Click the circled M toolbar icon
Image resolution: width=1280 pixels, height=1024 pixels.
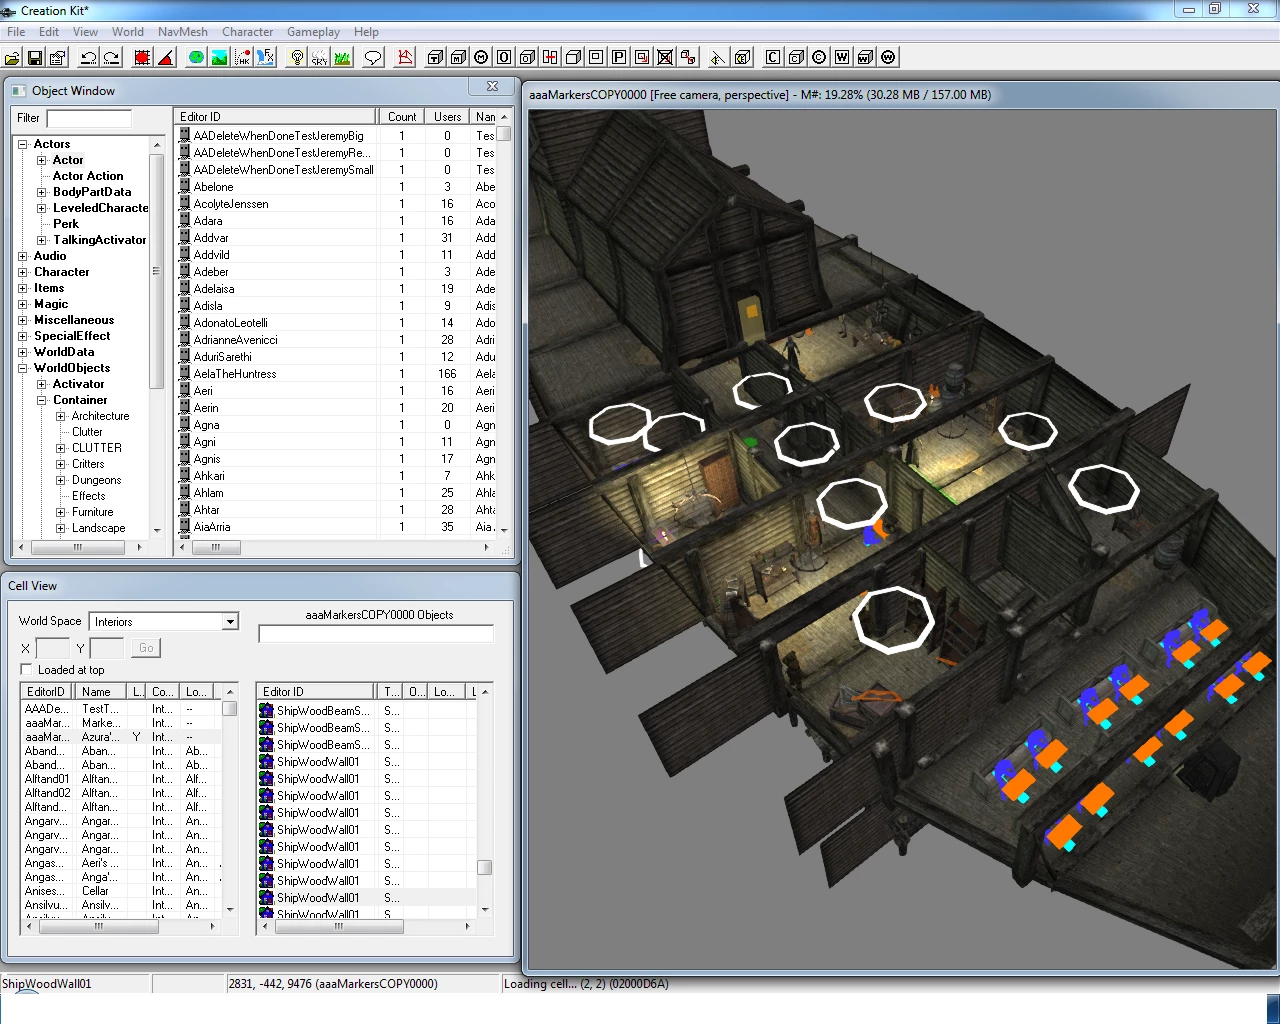[x=481, y=57]
